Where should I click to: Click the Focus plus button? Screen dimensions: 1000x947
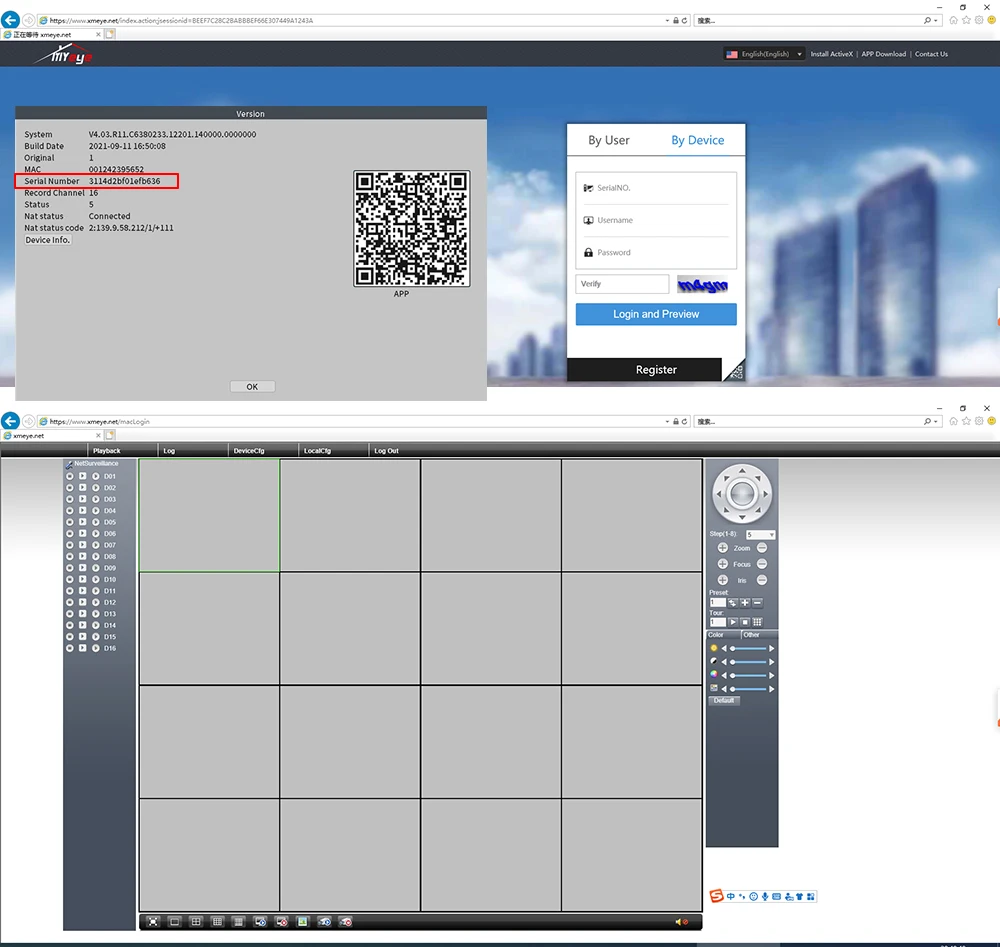[723, 564]
